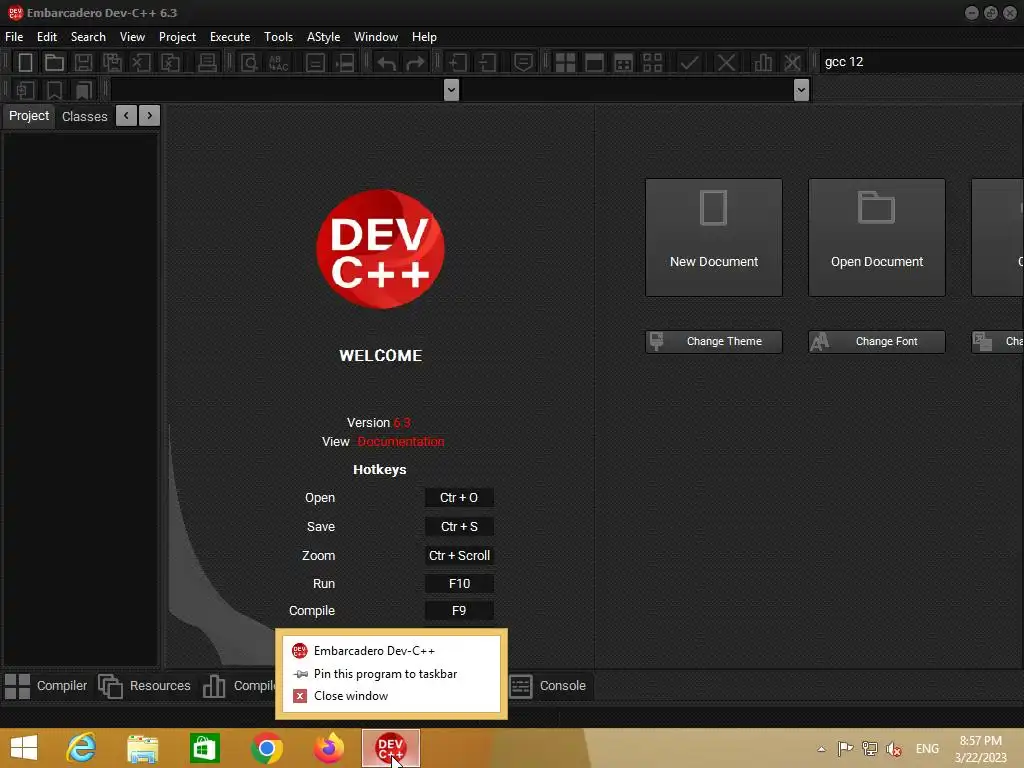Click the Redo arrow toolbar icon
This screenshot has width=1024, height=768.
(415, 63)
